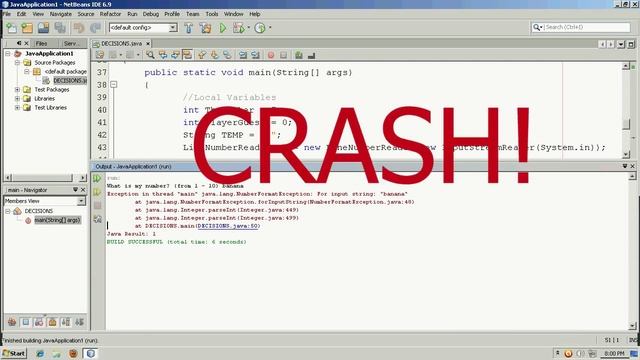
Task: Click Next Bookmark editor icon
Action: pyautogui.click(x=215, y=55)
